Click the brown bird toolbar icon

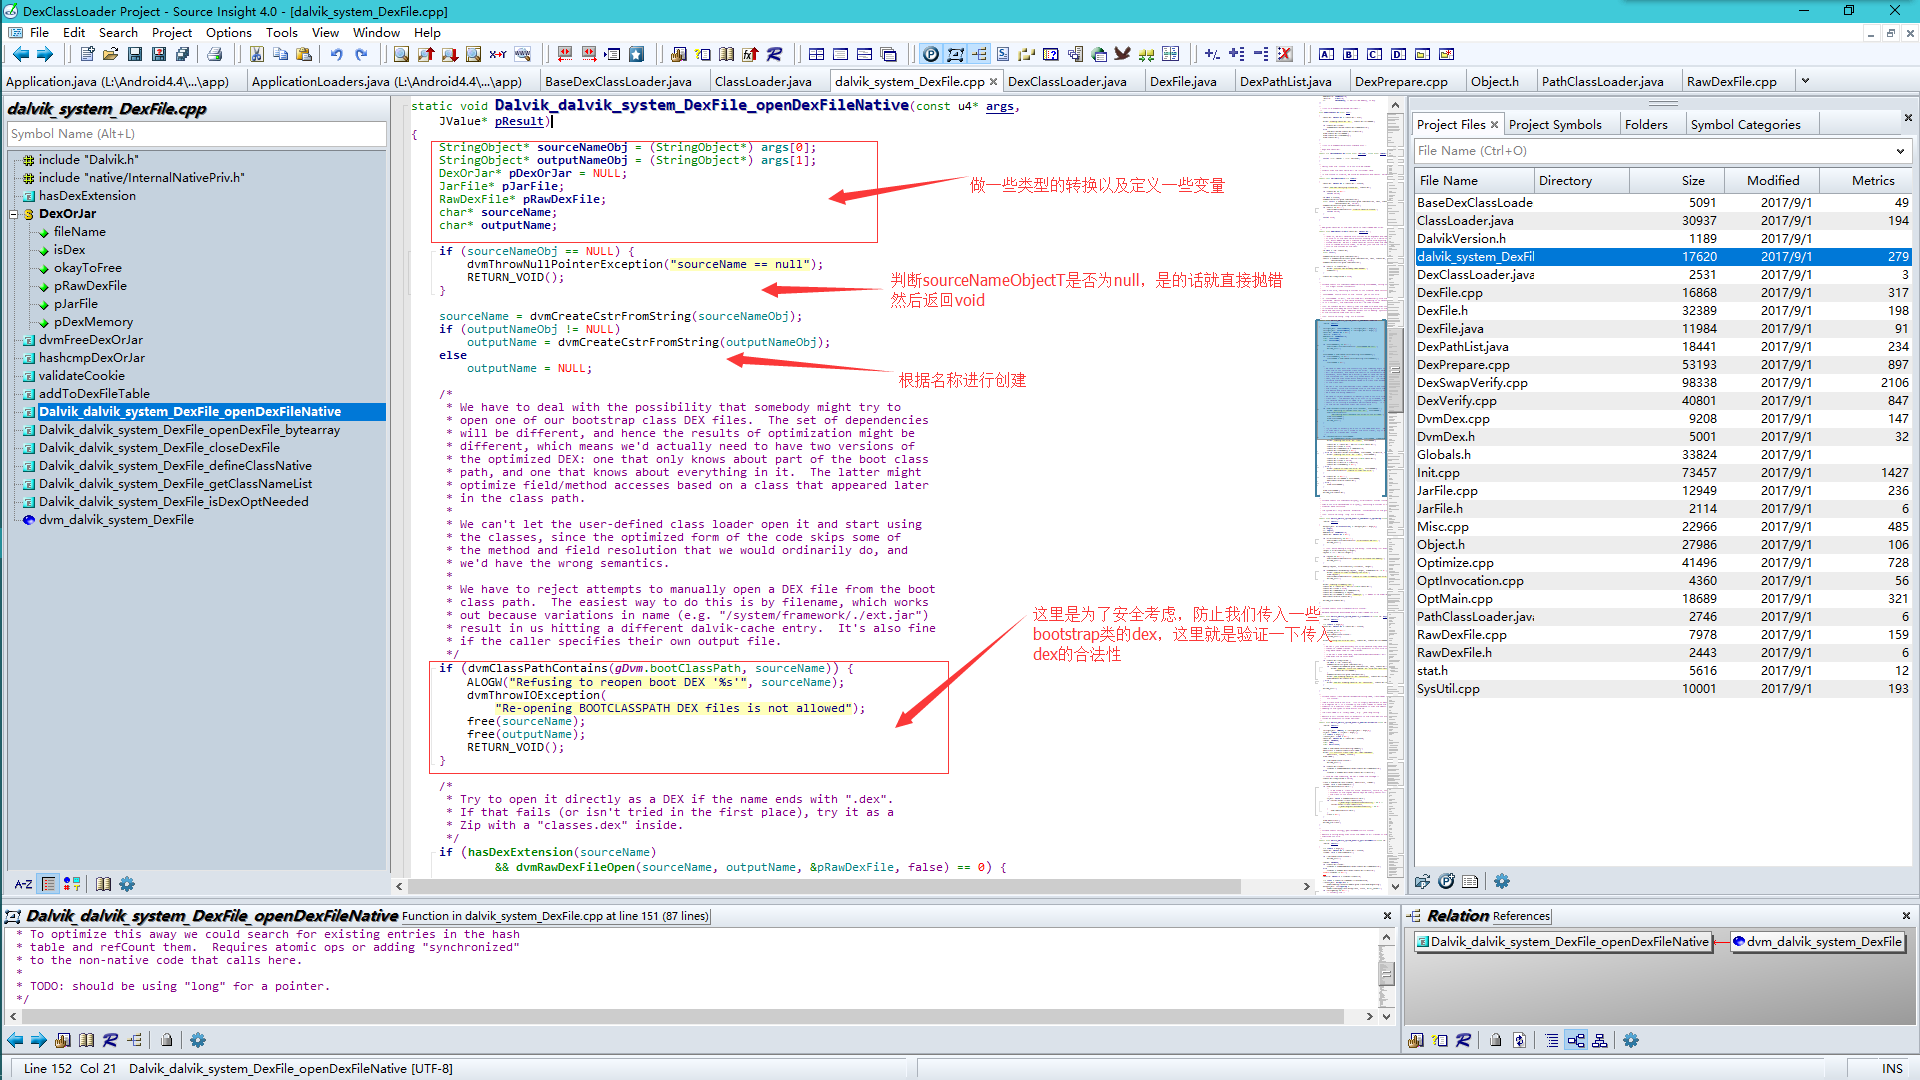click(1122, 55)
